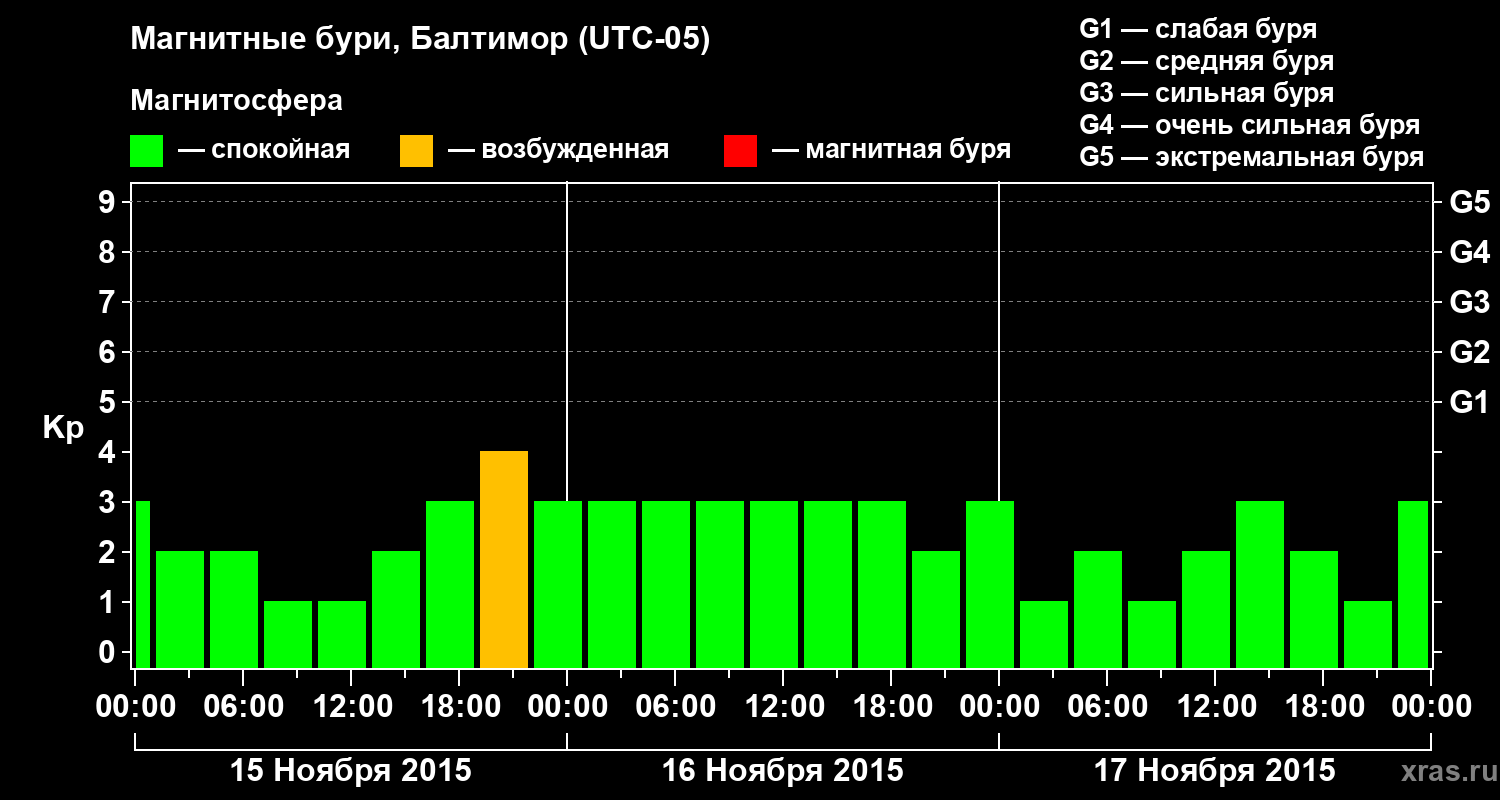Click the "18:00" time label above 15 Ноября
This screenshot has width=1500, height=800.
(459, 707)
